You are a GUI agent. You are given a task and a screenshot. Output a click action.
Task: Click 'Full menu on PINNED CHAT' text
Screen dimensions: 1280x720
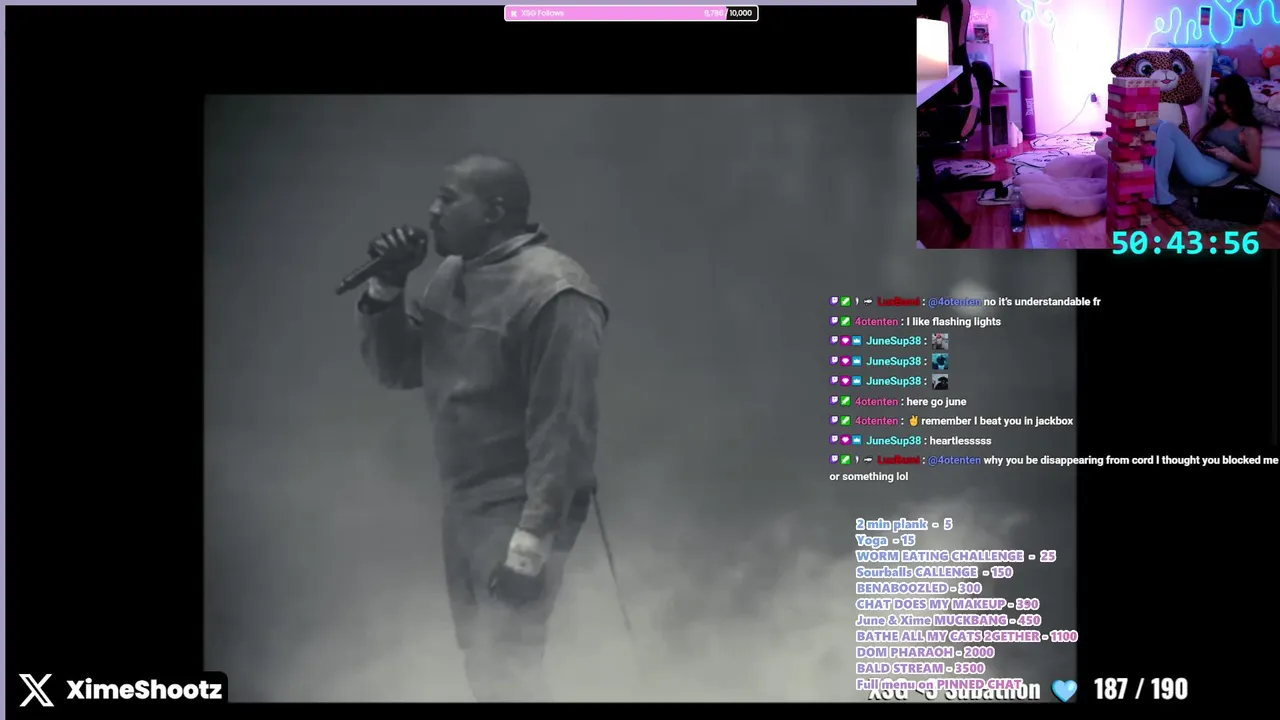(x=939, y=684)
